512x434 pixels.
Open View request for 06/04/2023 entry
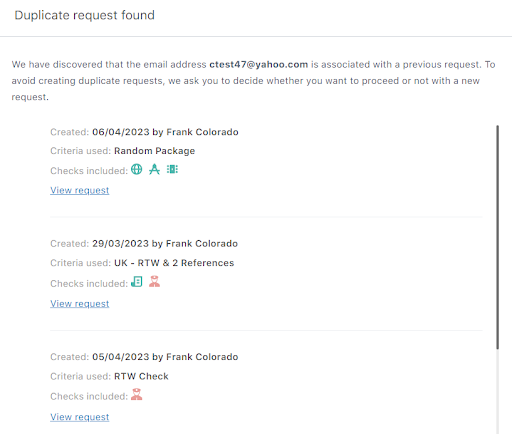(x=80, y=190)
